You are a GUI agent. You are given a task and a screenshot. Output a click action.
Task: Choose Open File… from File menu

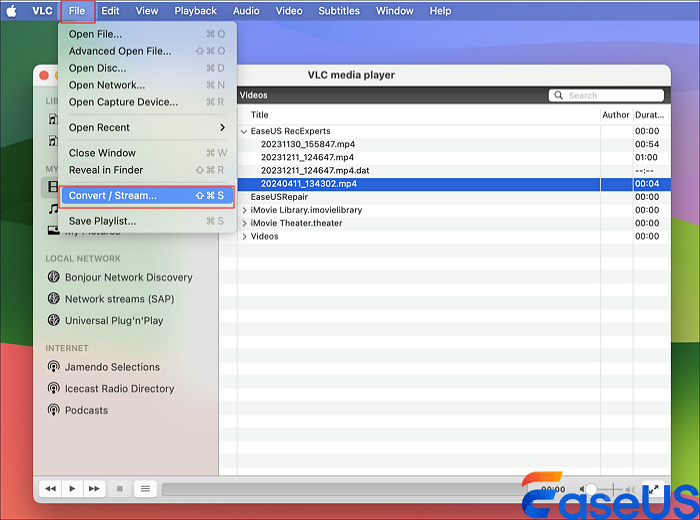pyautogui.click(x=147, y=34)
